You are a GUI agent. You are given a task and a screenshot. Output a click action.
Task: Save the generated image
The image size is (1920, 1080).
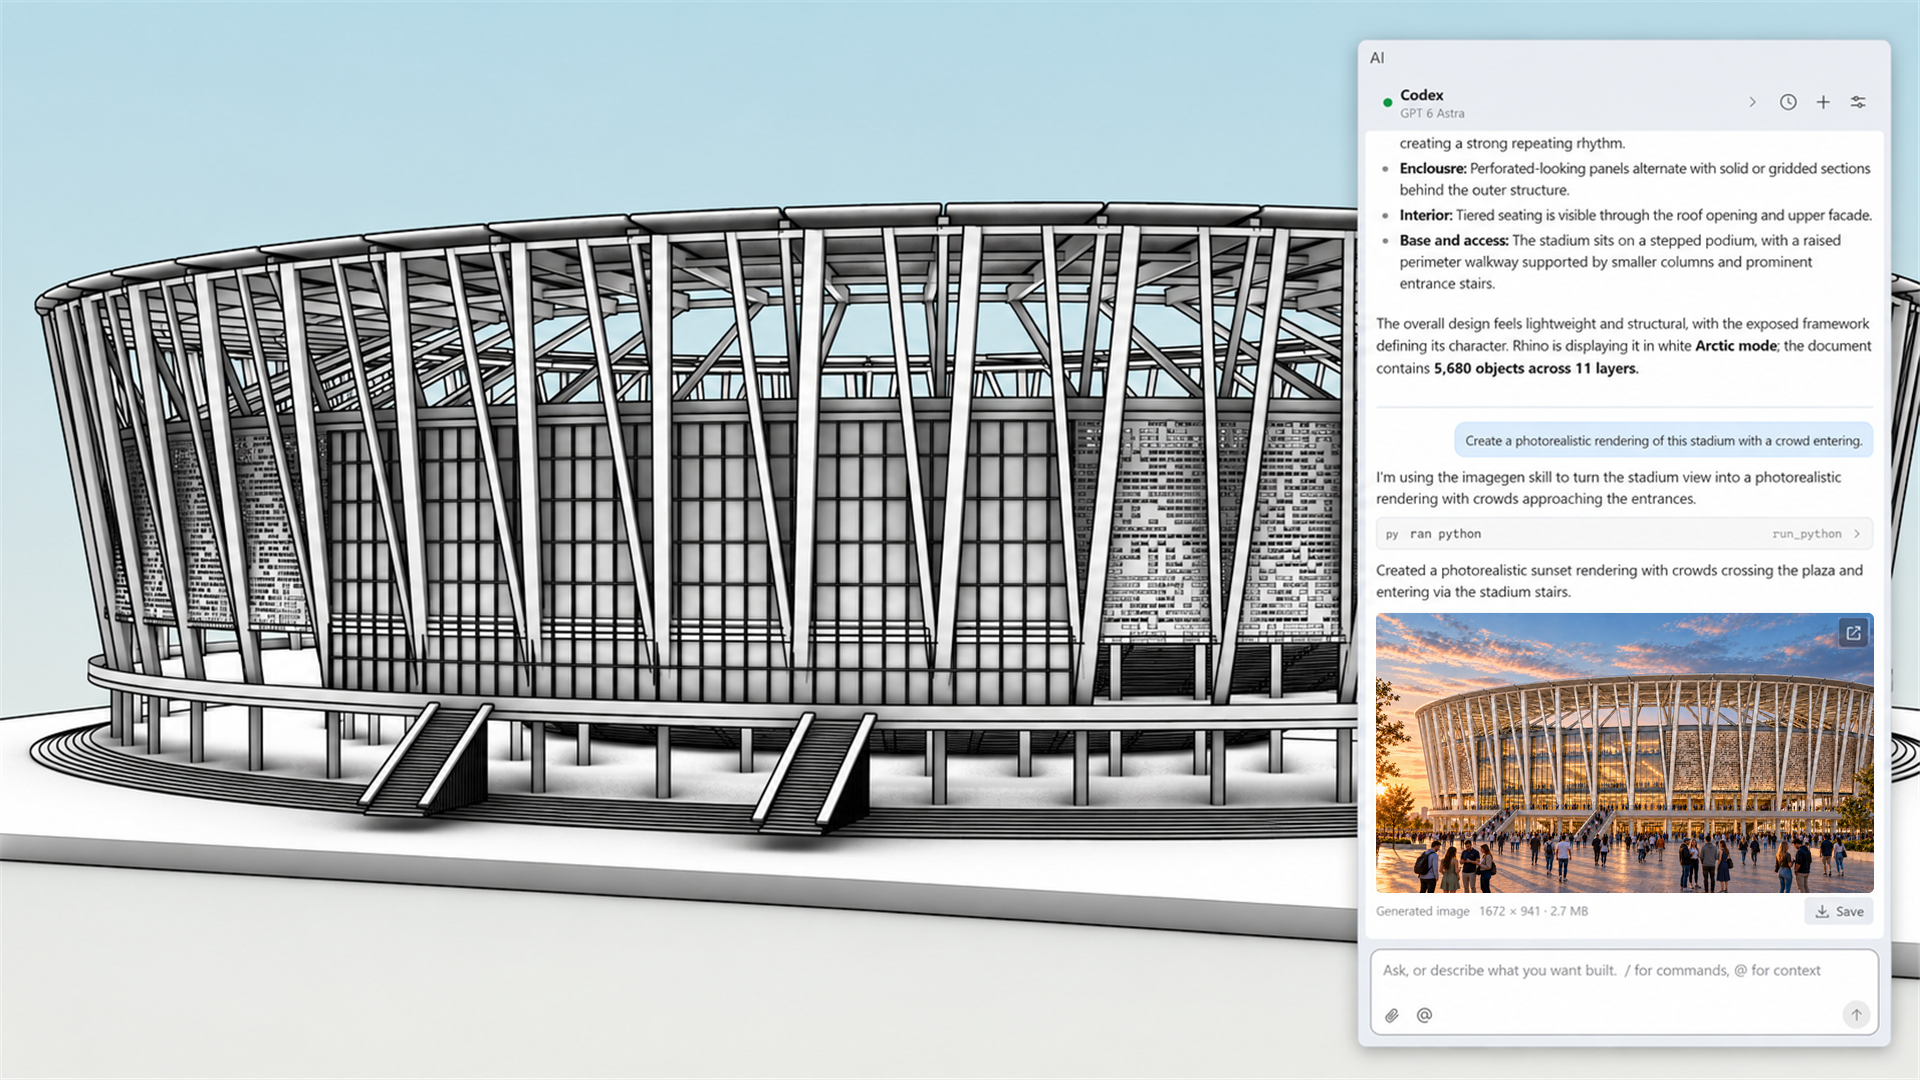coord(1839,911)
